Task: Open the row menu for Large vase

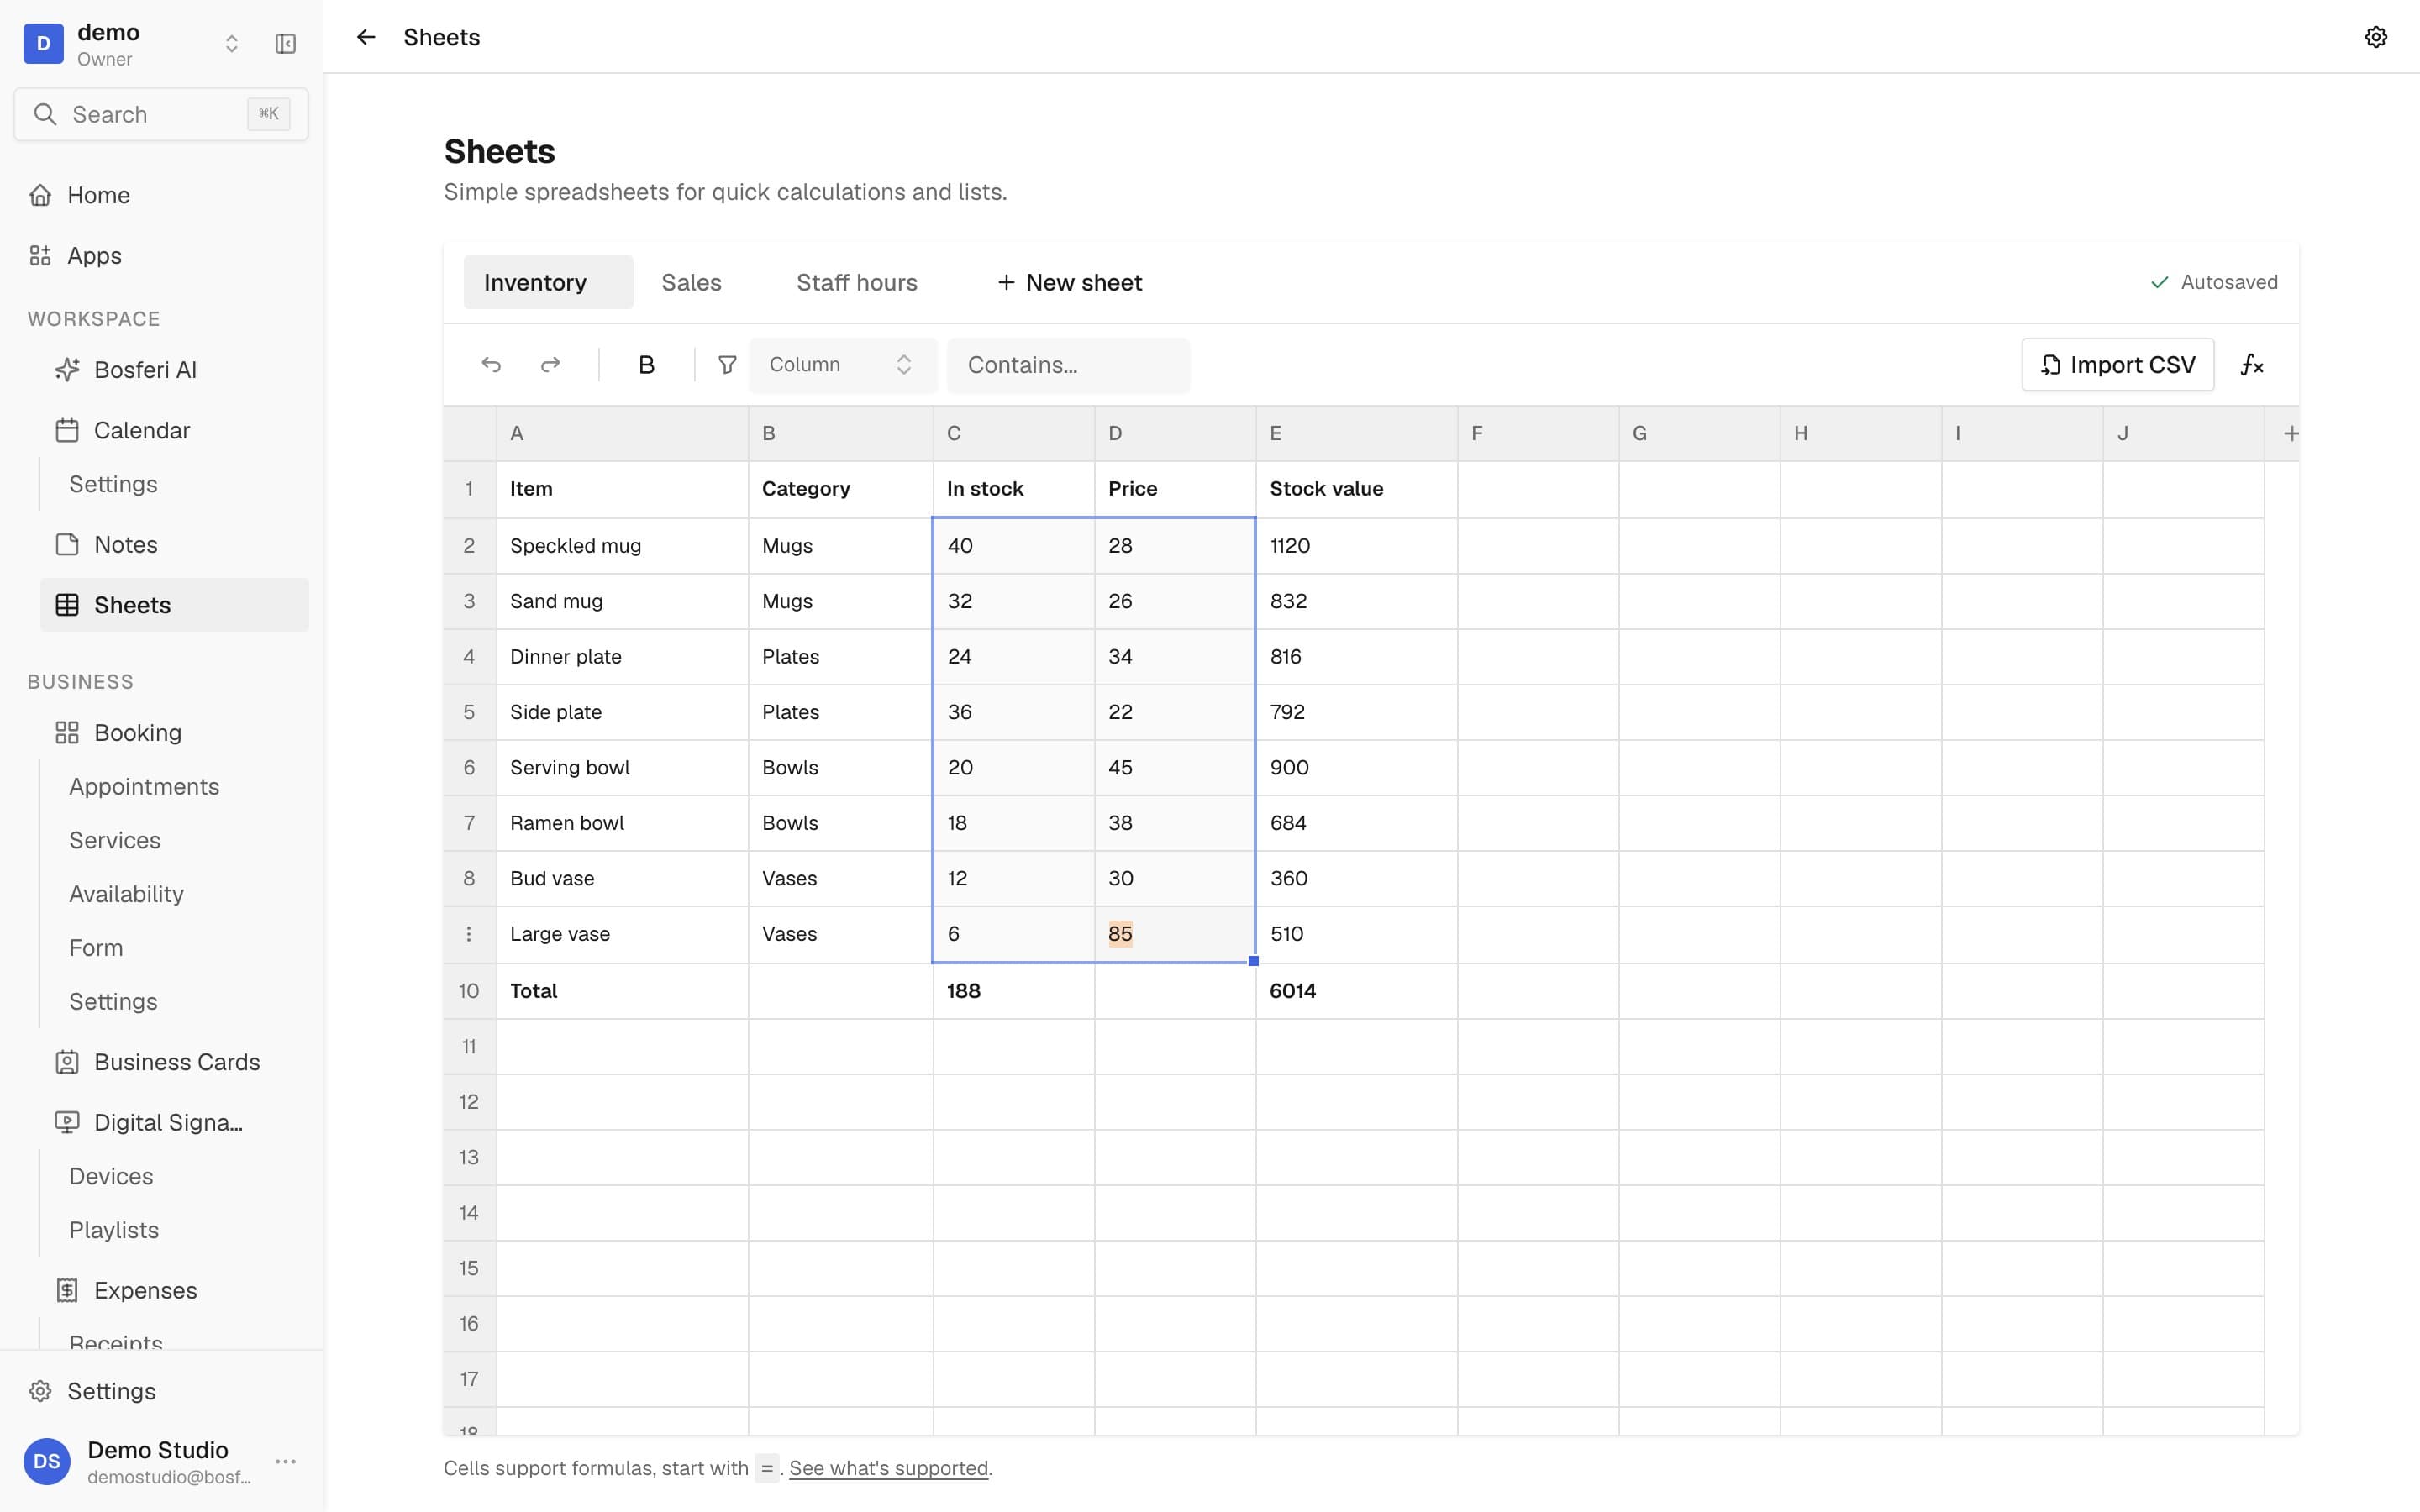Action: pyautogui.click(x=468, y=934)
